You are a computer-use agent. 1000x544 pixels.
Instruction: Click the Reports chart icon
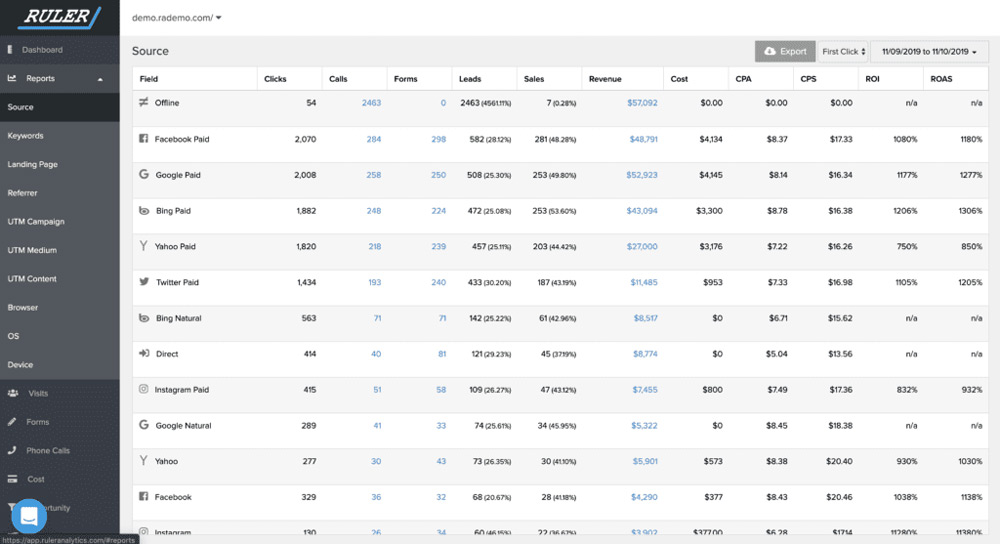(11, 78)
